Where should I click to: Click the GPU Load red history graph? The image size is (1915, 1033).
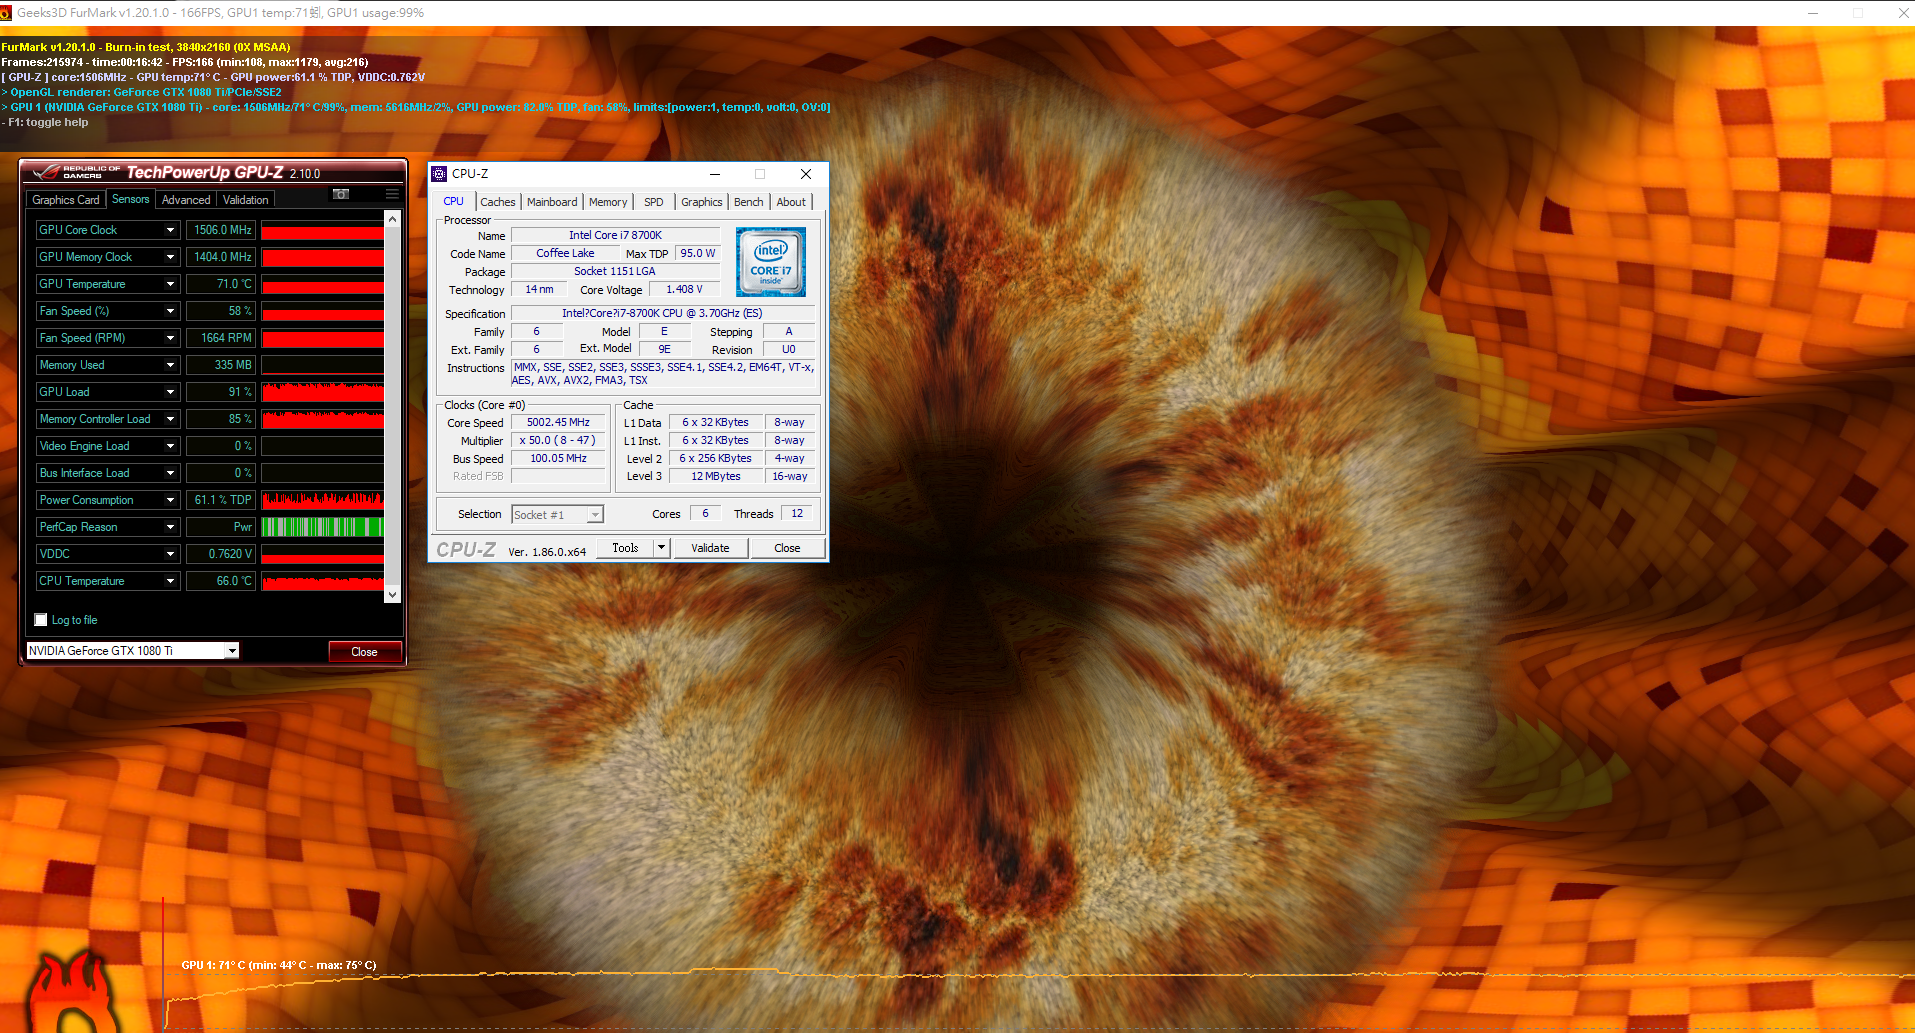click(322, 392)
